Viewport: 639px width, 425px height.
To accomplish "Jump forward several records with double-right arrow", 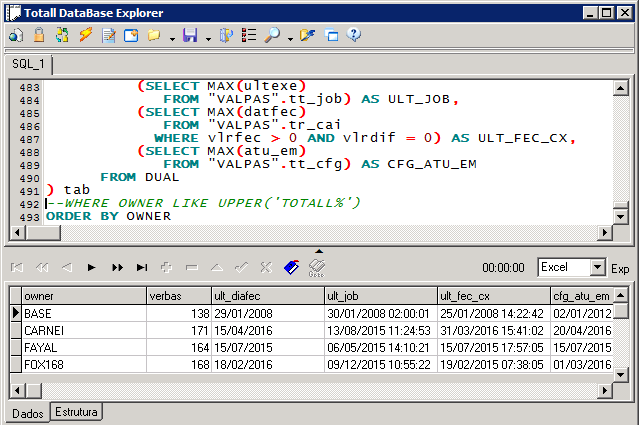I will pos(117,267).
